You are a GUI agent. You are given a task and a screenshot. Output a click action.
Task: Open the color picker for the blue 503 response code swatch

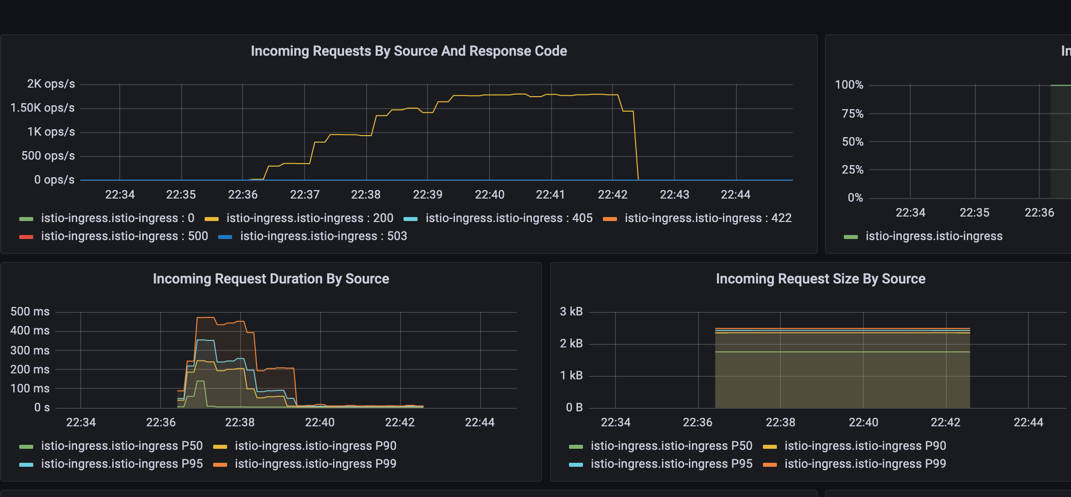point(225,237)
